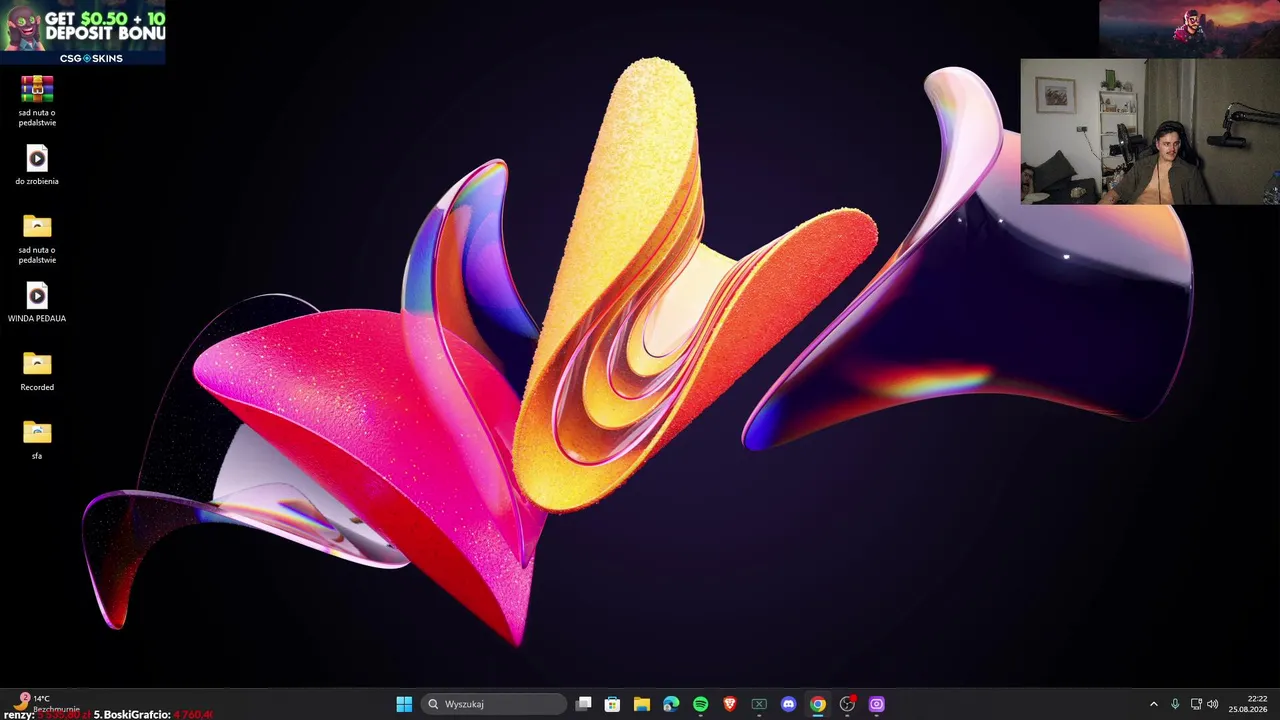Open OBS Studio from the taskbar
This screenshot has width=1280, height=720.
click(x=847, y=704)
